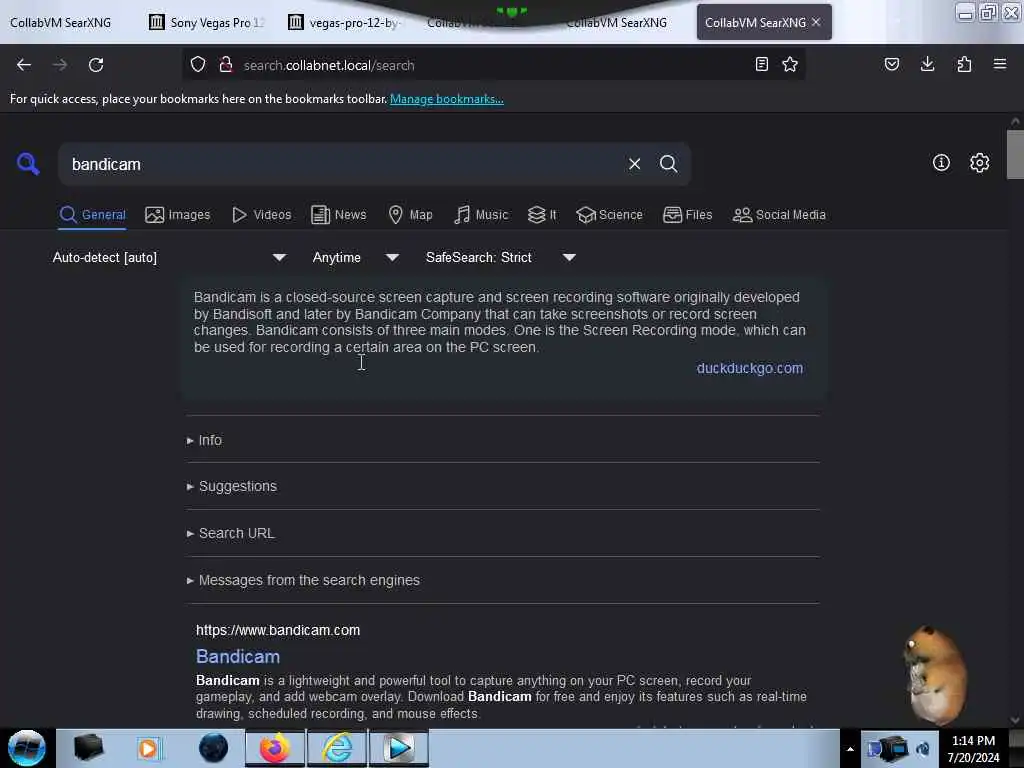Open the Auto-detect language dropdown
Viewport: 1024px width, 768px height.
(169, 257)
